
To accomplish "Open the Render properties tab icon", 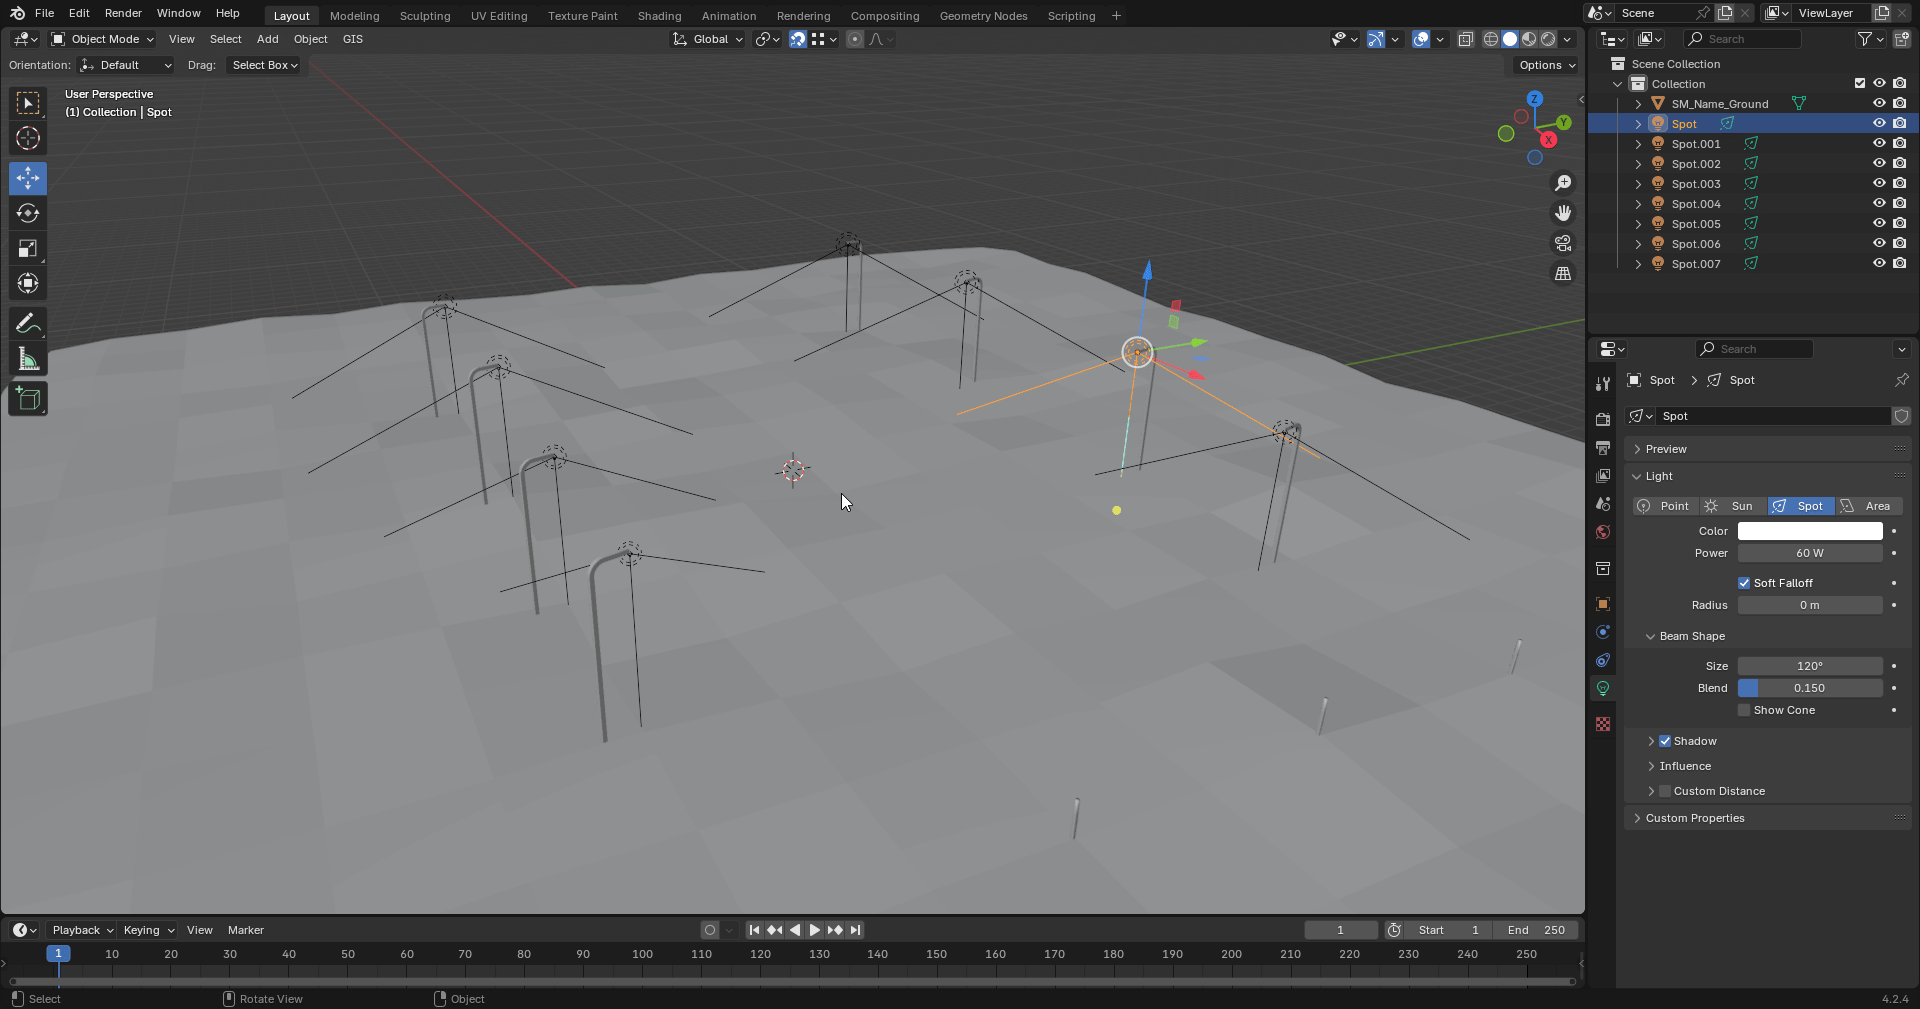I will [x=1603, y=419].
